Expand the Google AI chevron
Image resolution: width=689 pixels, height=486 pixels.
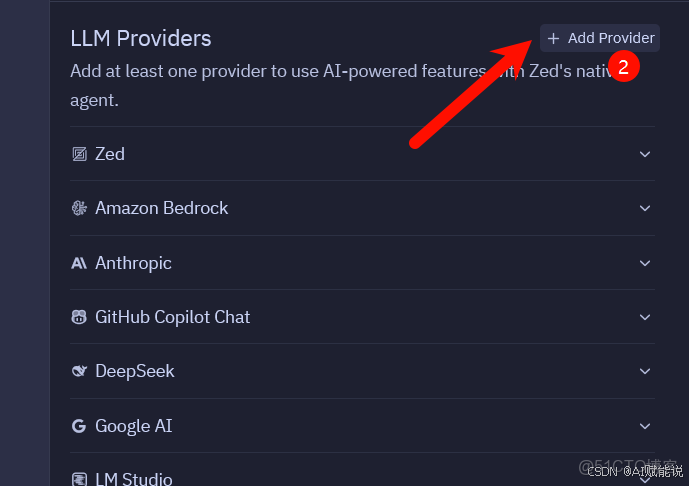645,426
